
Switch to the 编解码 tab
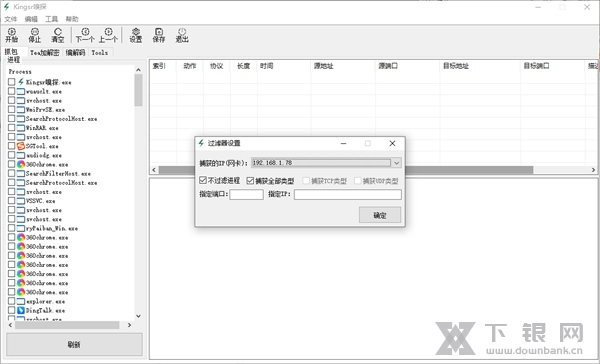click(75, 52)
